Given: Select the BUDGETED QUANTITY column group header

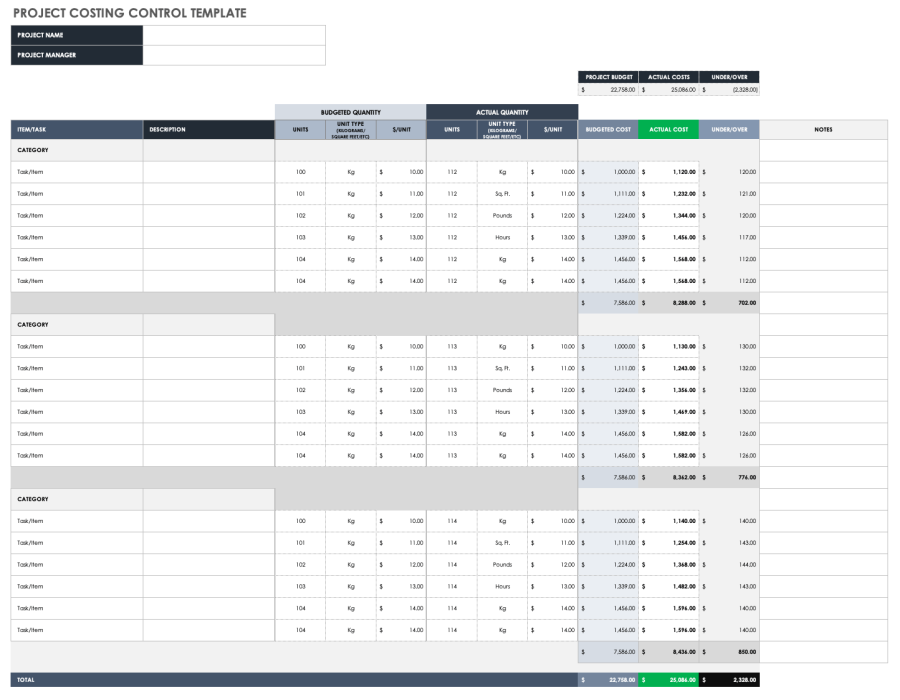Looking at the screenshot, I should tap(350, 111).
